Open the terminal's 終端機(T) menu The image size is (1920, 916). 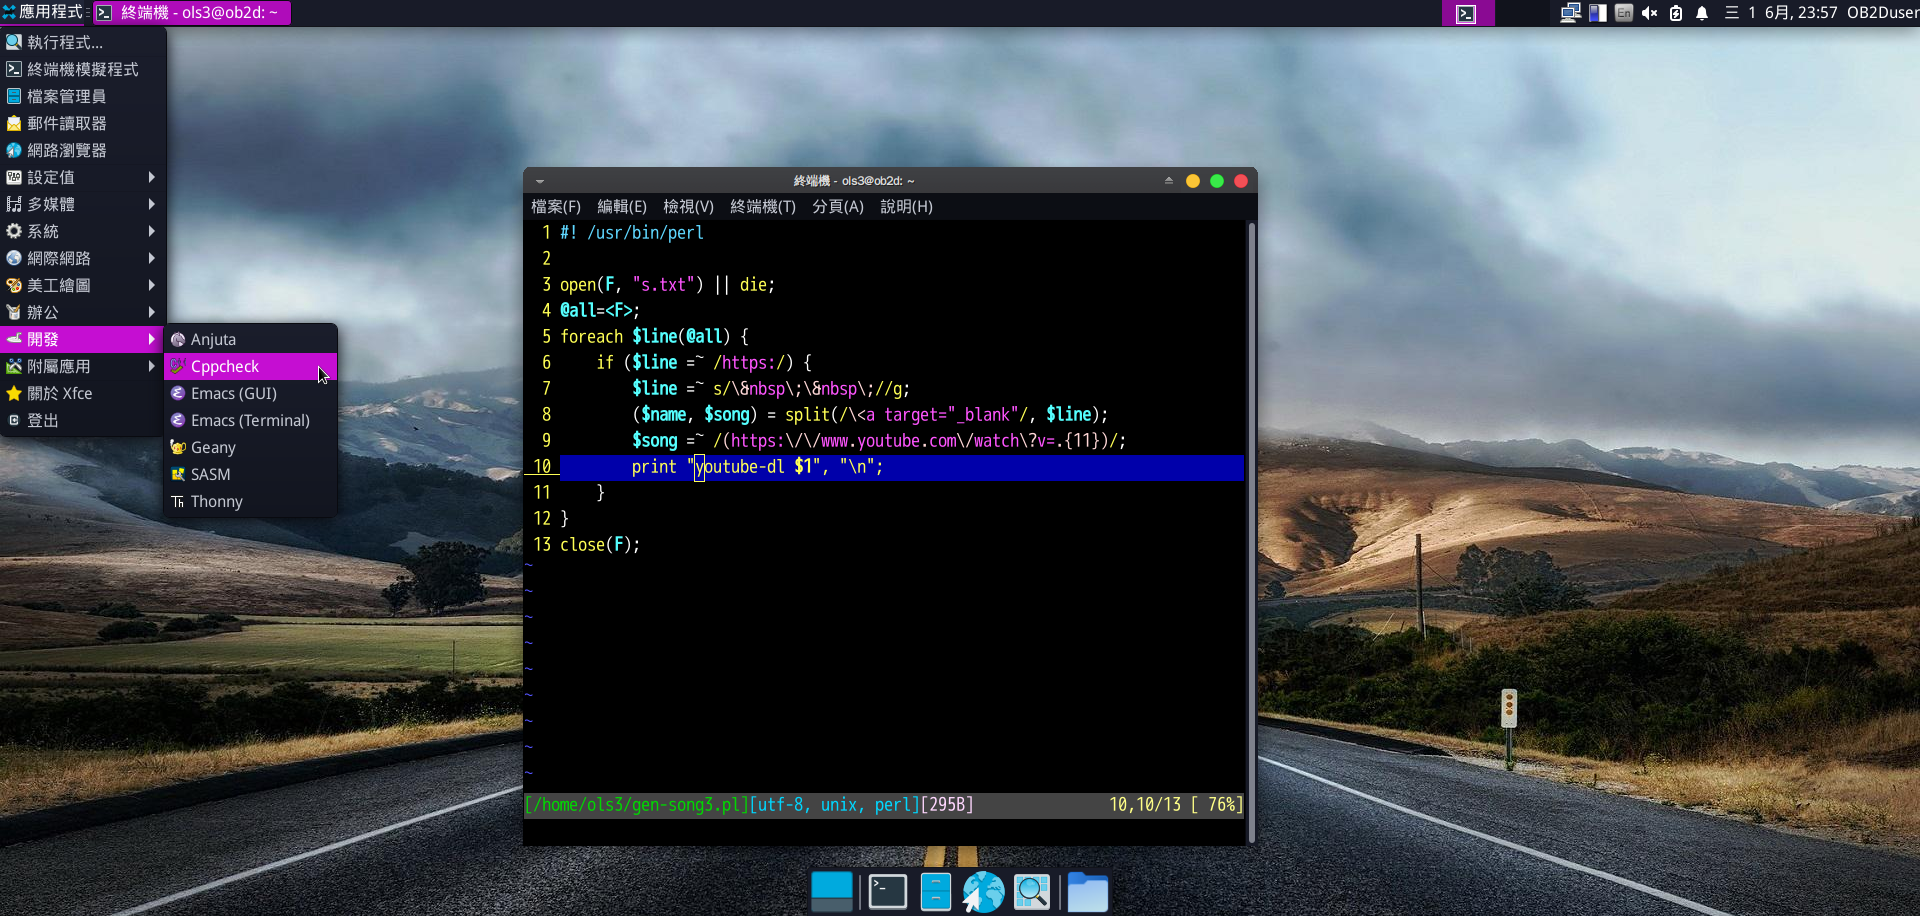(x=763, y=206)
